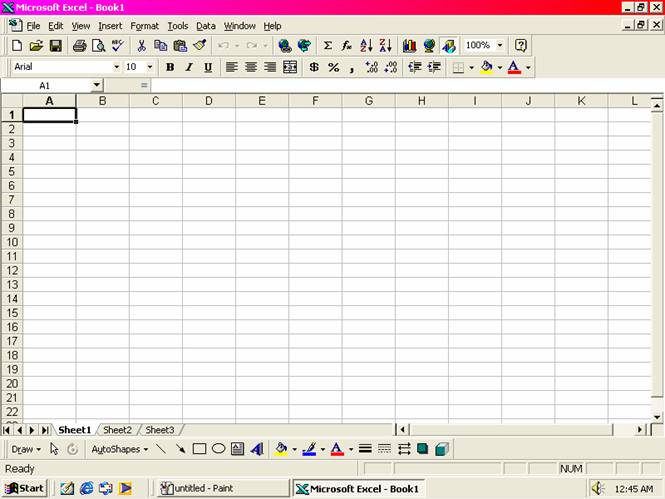Toggle Bold formatting

[170, 67]
